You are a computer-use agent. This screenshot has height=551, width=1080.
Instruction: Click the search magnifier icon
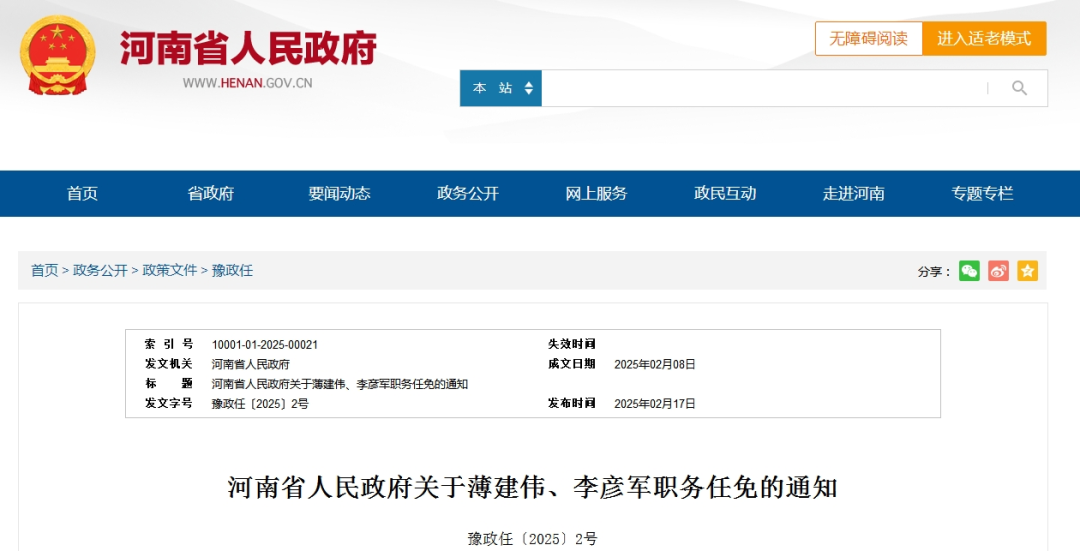tap(1019, 88)
